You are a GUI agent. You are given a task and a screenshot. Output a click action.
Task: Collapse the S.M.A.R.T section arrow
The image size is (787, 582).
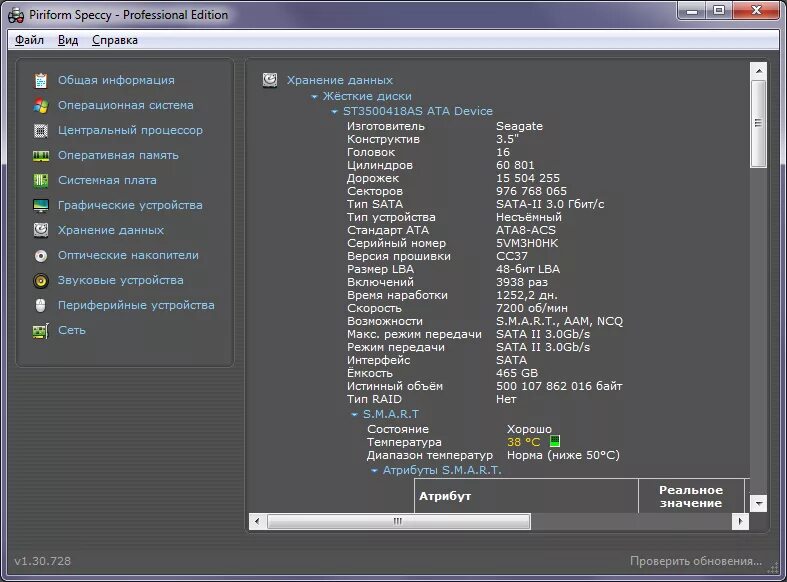pos(355,414)
